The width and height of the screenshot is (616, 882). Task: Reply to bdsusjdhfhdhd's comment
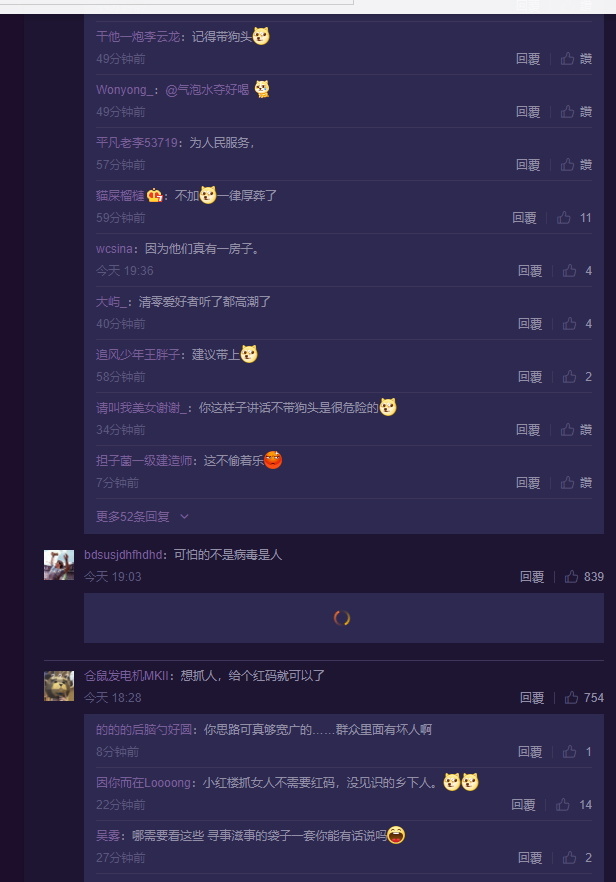point(532,577)
